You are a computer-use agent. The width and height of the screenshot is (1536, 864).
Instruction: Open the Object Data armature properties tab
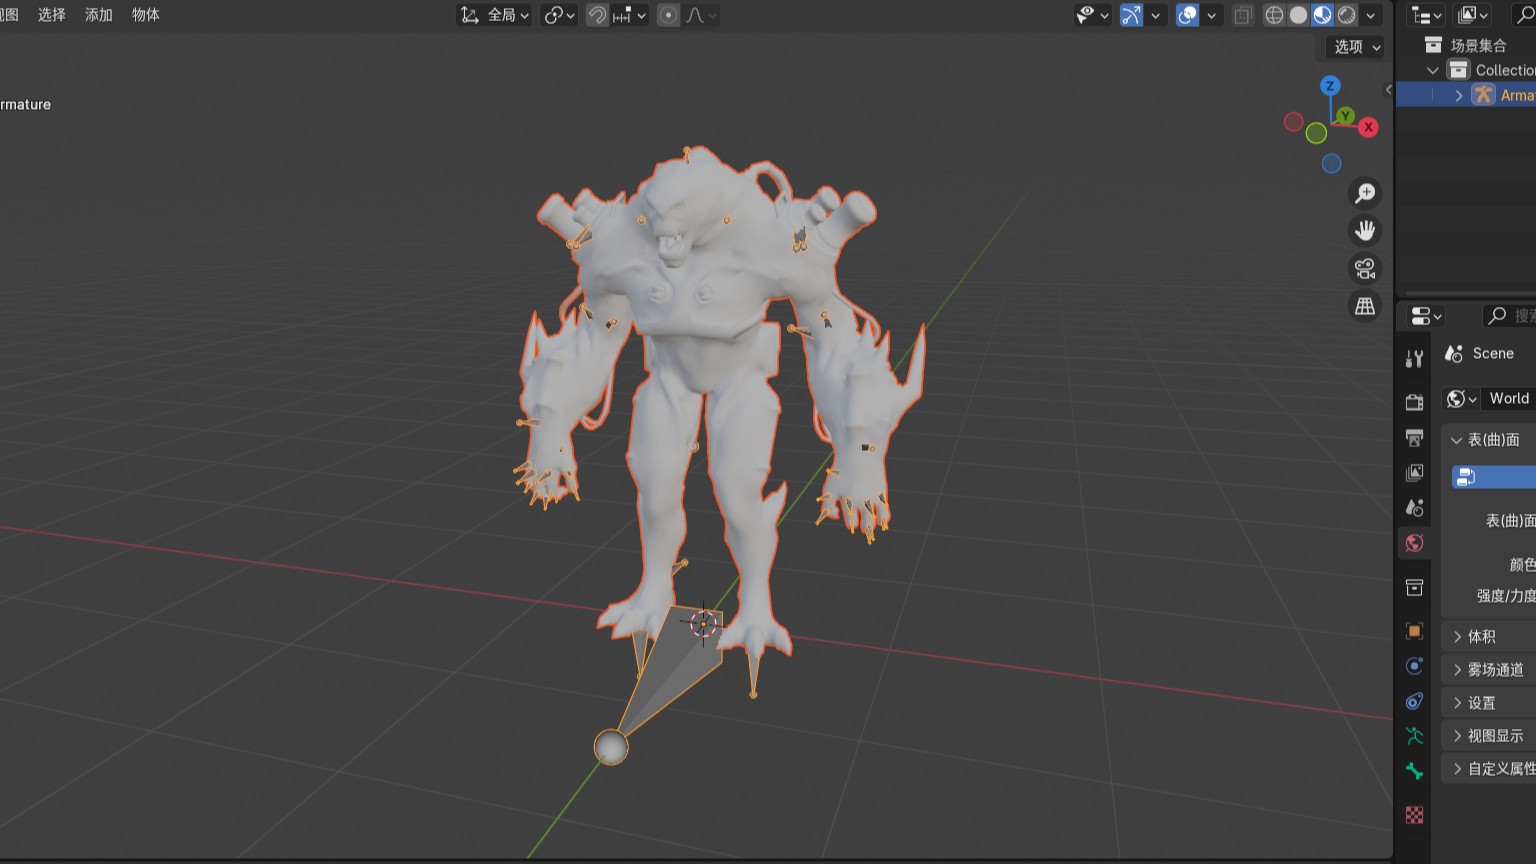click(1414, 736)
